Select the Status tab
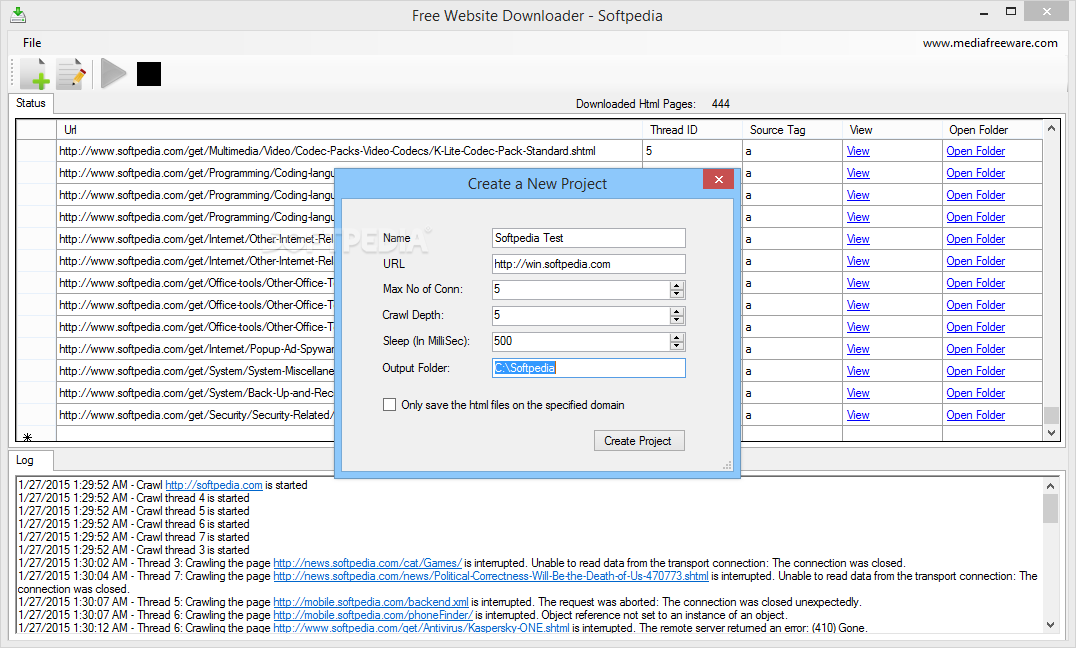 [31, 103]
